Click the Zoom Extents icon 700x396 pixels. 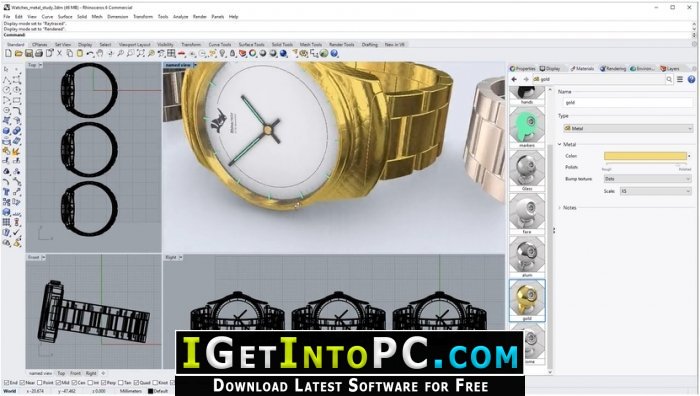[x=141, y=54]
